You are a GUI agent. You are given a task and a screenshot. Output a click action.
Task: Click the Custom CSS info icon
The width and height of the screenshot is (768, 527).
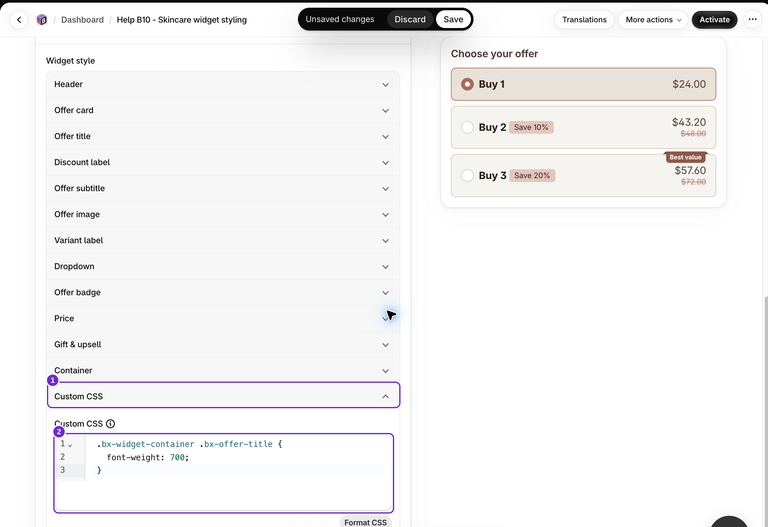pyautogui.click(x=111, y=424)
